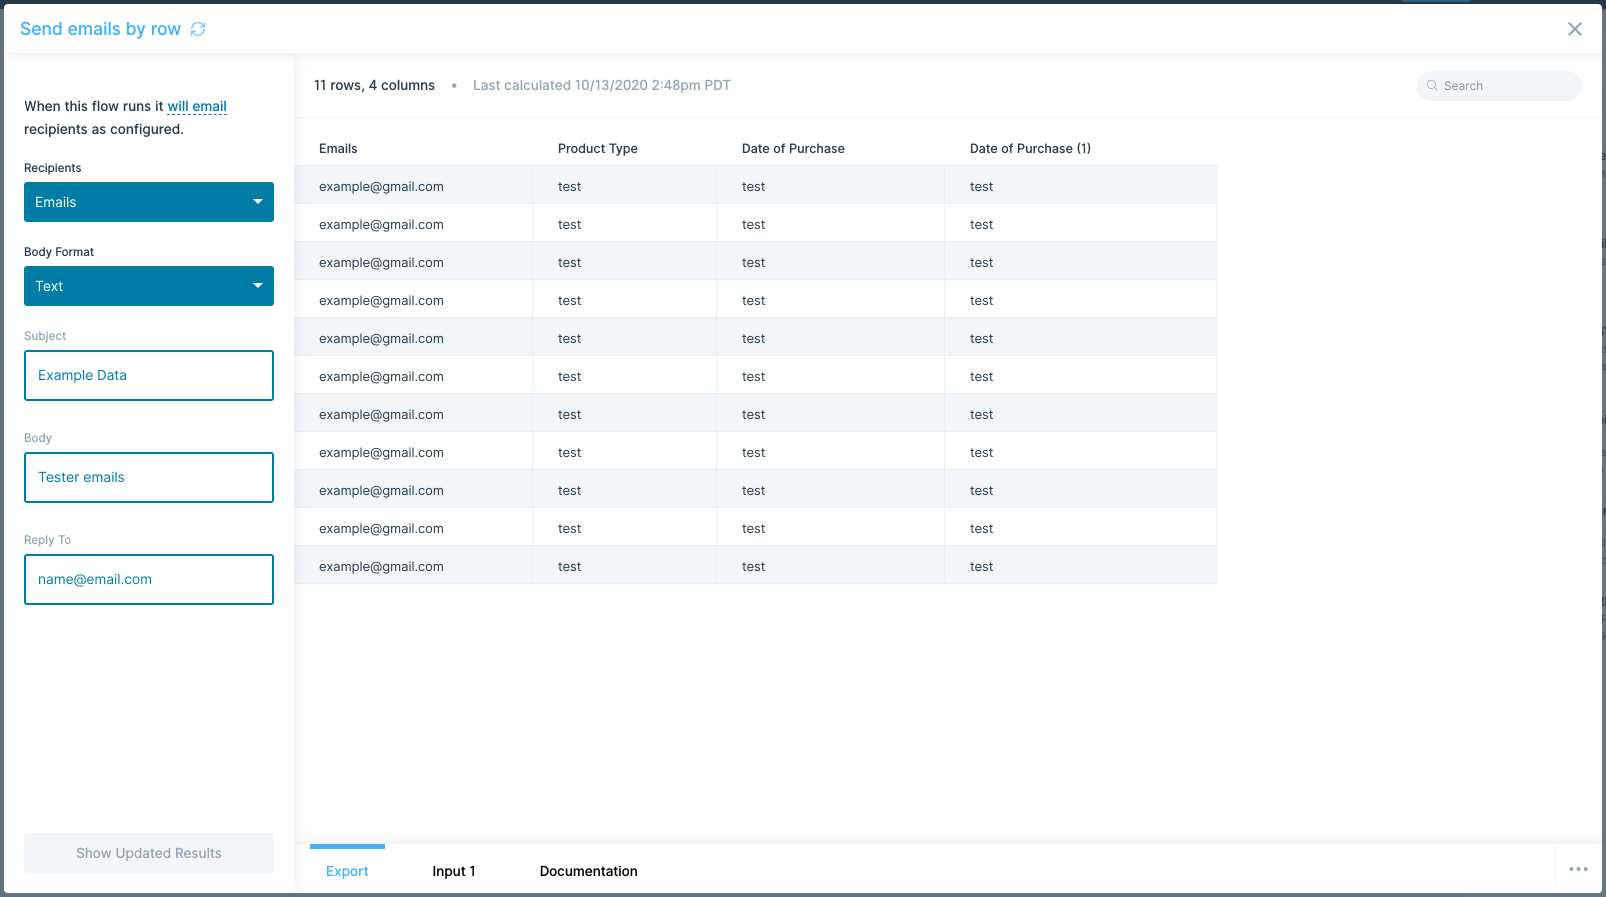Click the Body field containing Tester emails
Viewport: 1606px width, 897px height.
click(149, 477)
